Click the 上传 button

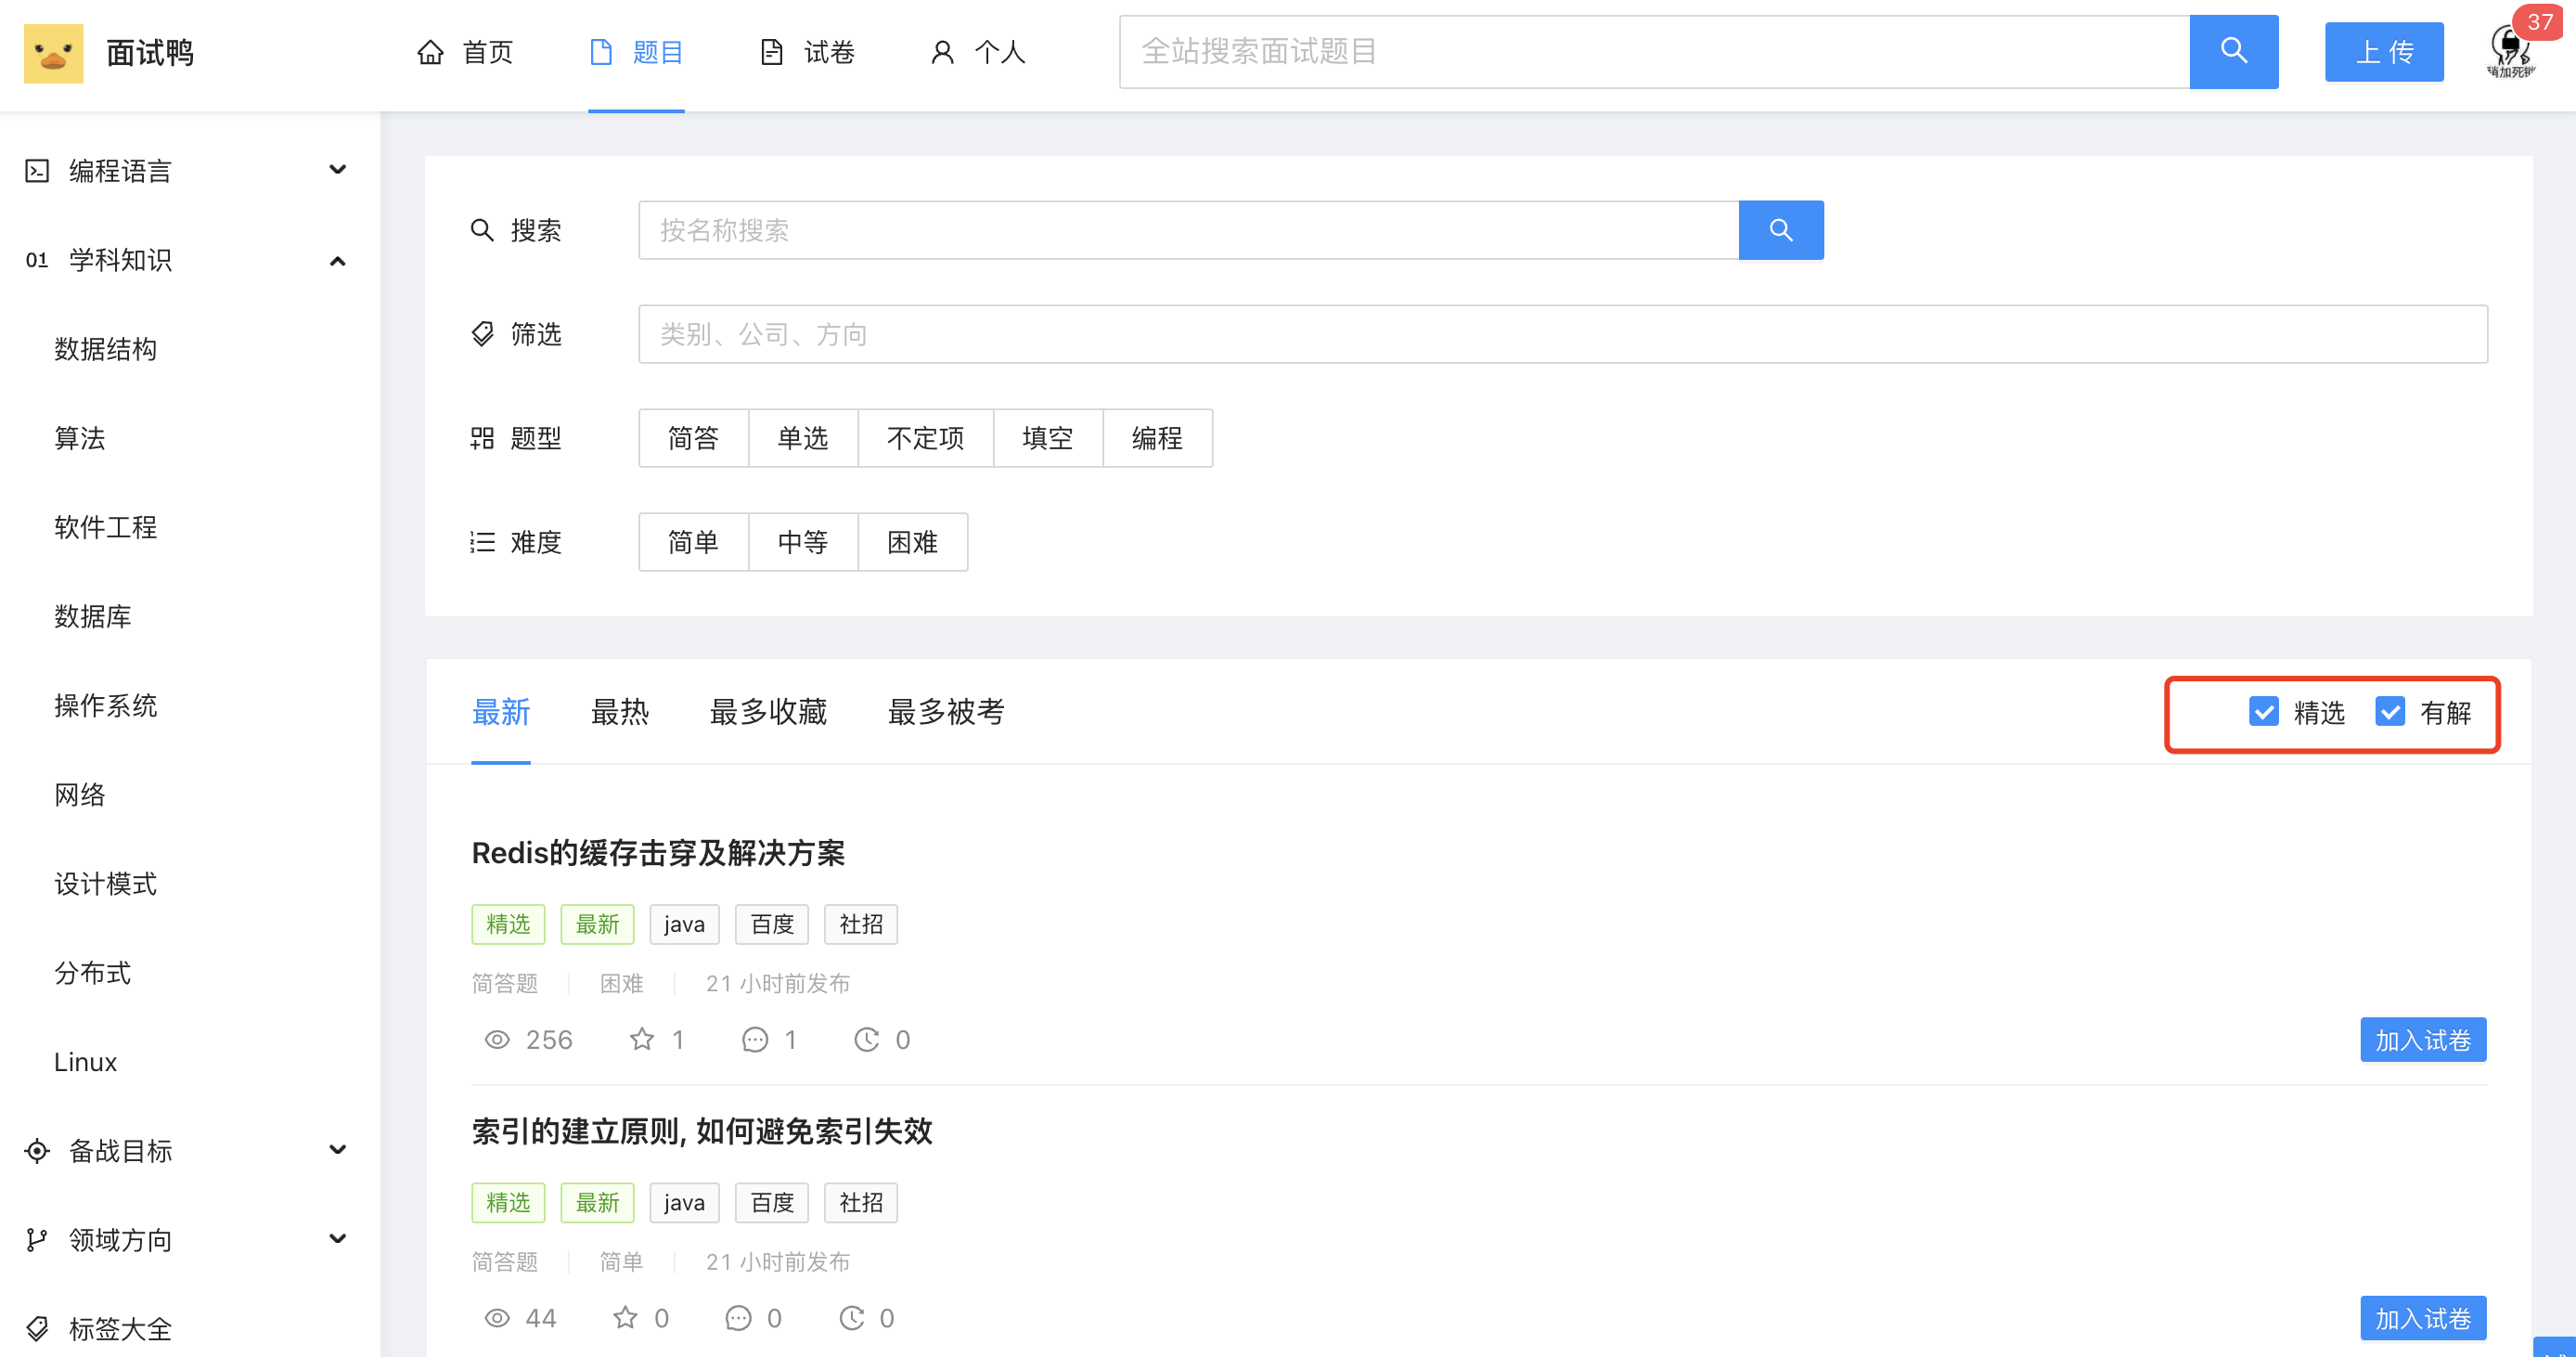tap(2383, 52)
